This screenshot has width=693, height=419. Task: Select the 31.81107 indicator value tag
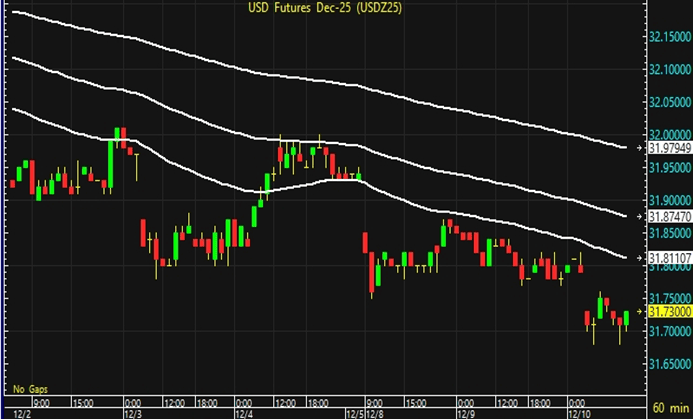click(x=668, y=258)
